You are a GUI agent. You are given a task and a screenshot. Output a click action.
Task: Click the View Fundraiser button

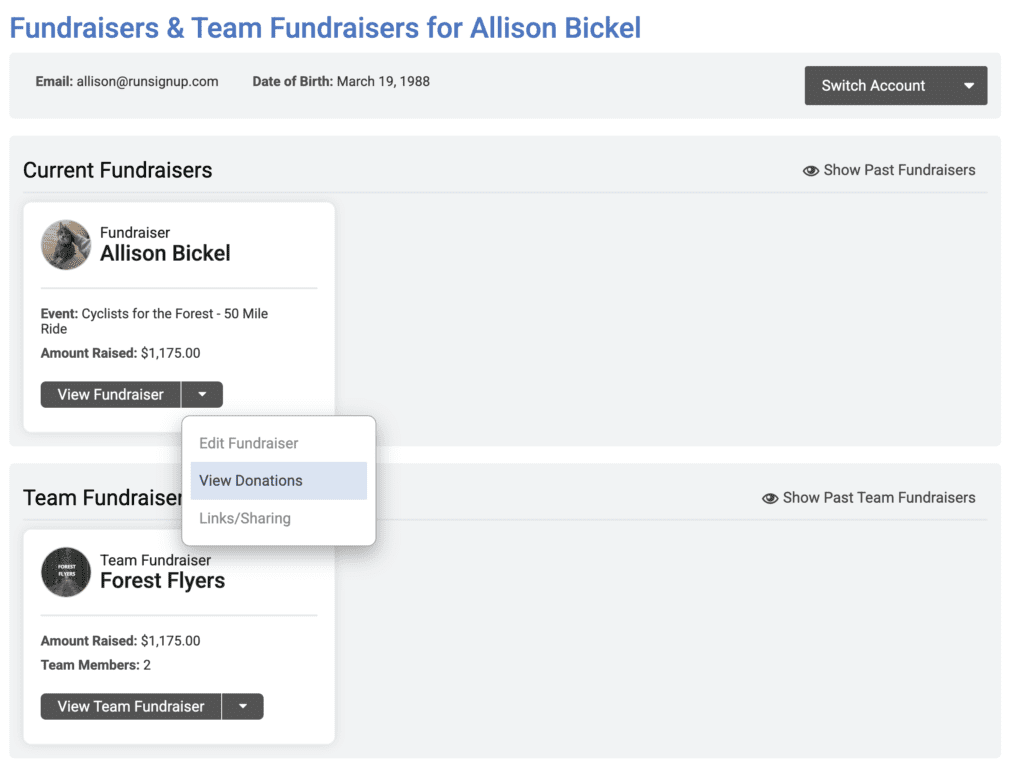point(110,394)
